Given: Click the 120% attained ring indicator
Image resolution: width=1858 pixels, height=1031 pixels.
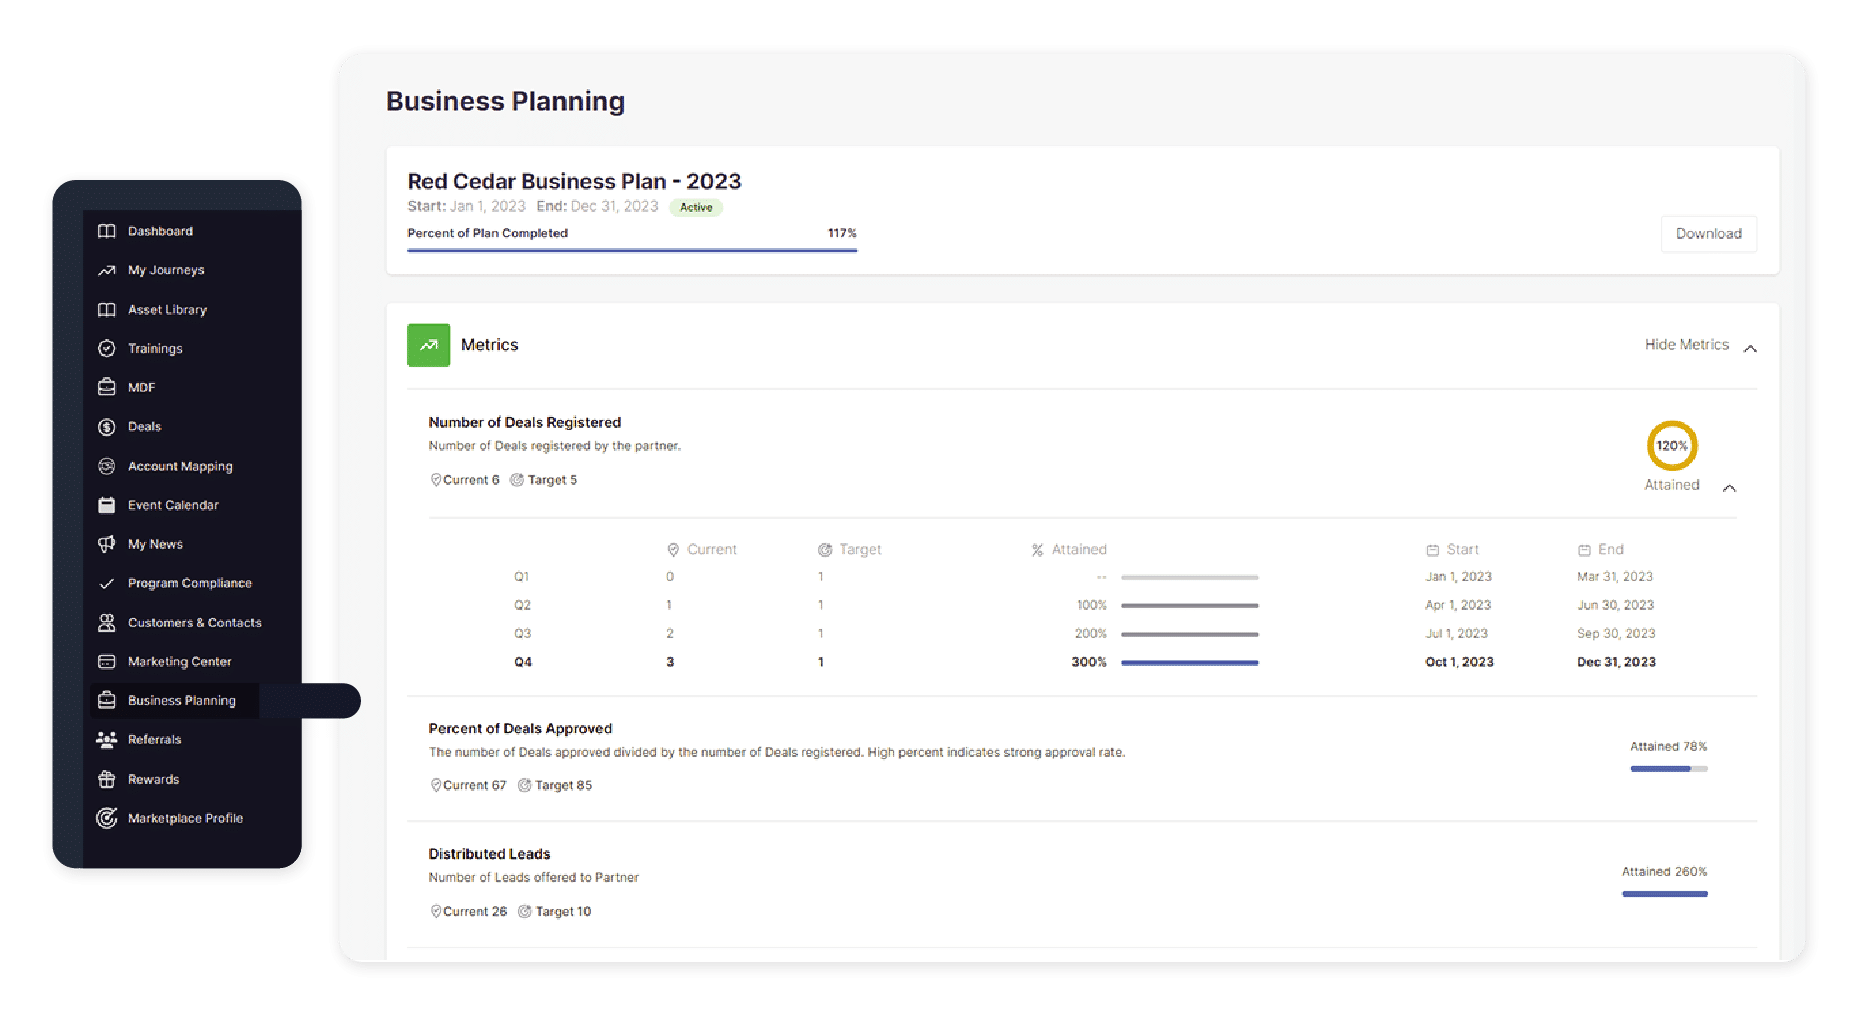Looking at the screenshot, I should click(x=1672, y=446).
